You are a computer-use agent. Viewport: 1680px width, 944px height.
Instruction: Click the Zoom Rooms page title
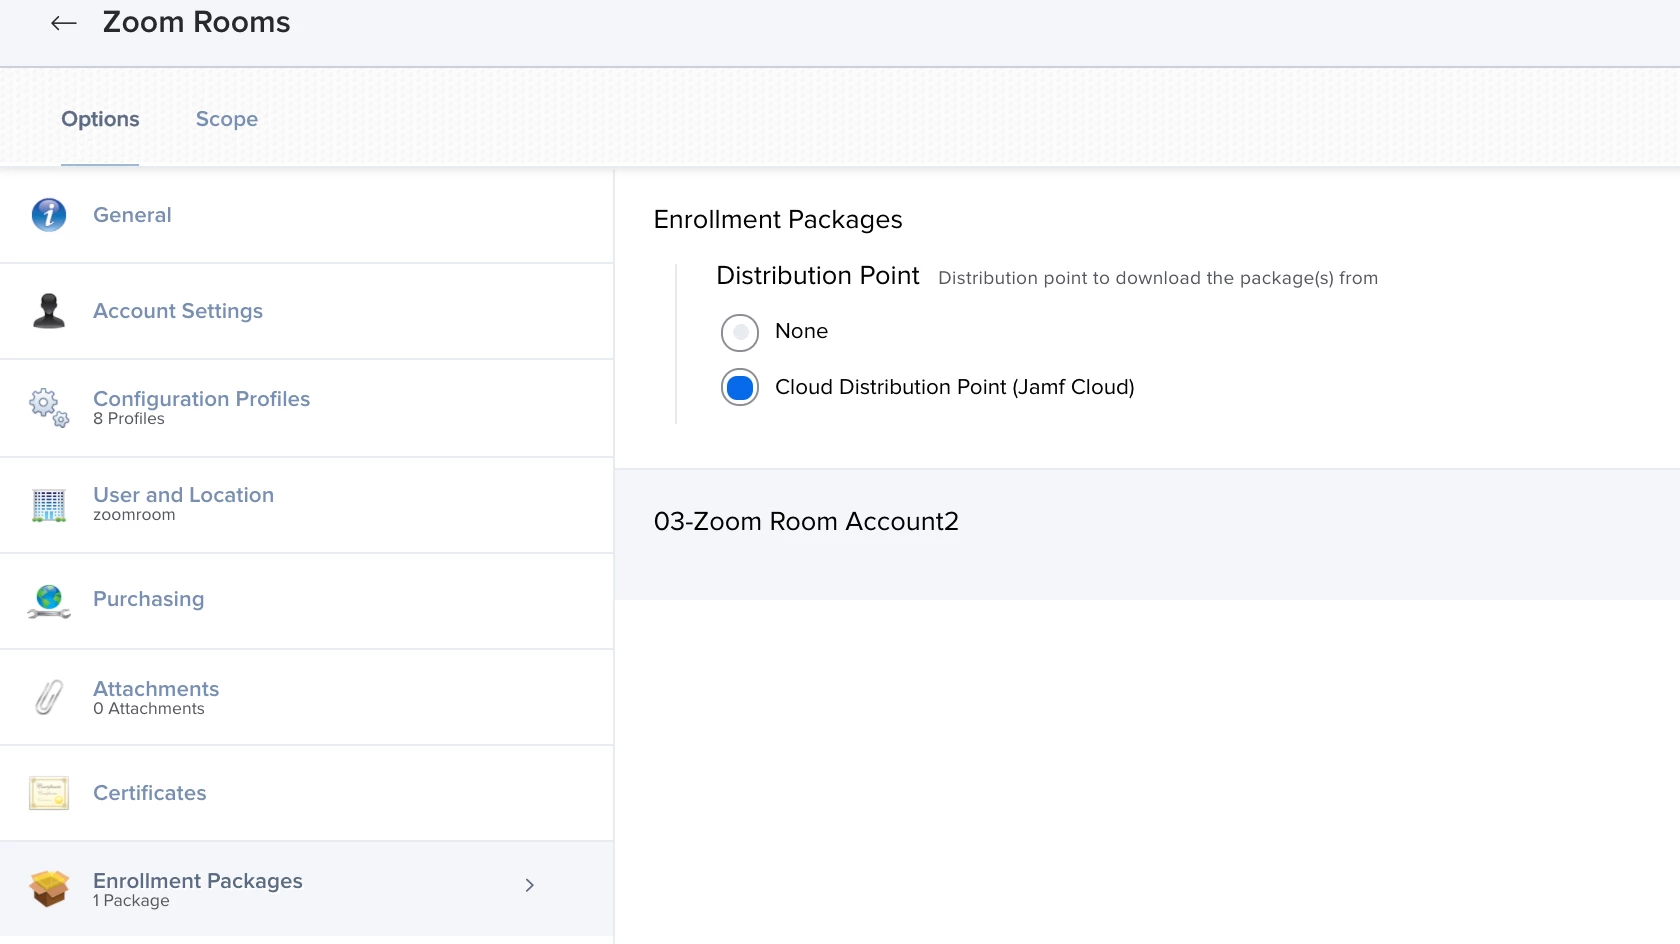[196, 22]
